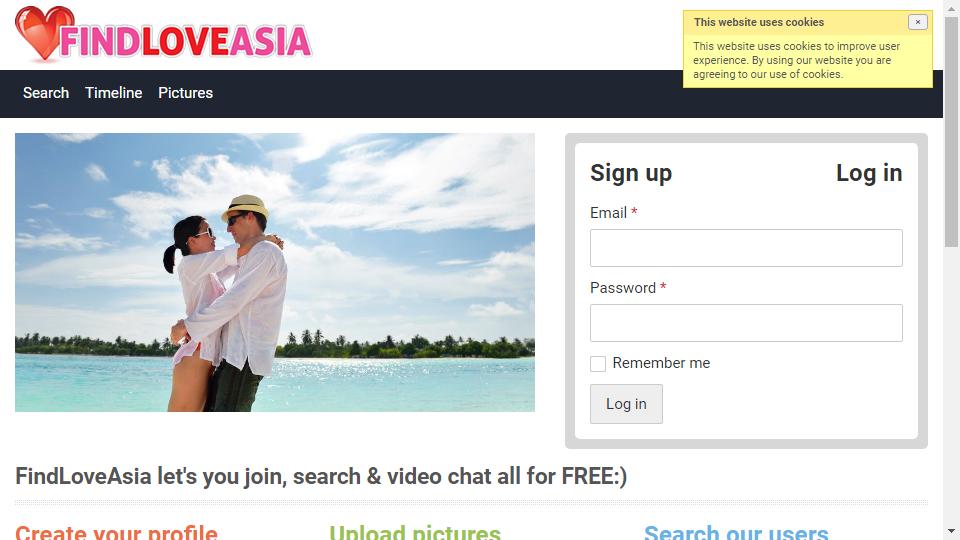Screen dimensions: 960x540
Task: Click the beach couple banner image
Action: click(275, 272)
